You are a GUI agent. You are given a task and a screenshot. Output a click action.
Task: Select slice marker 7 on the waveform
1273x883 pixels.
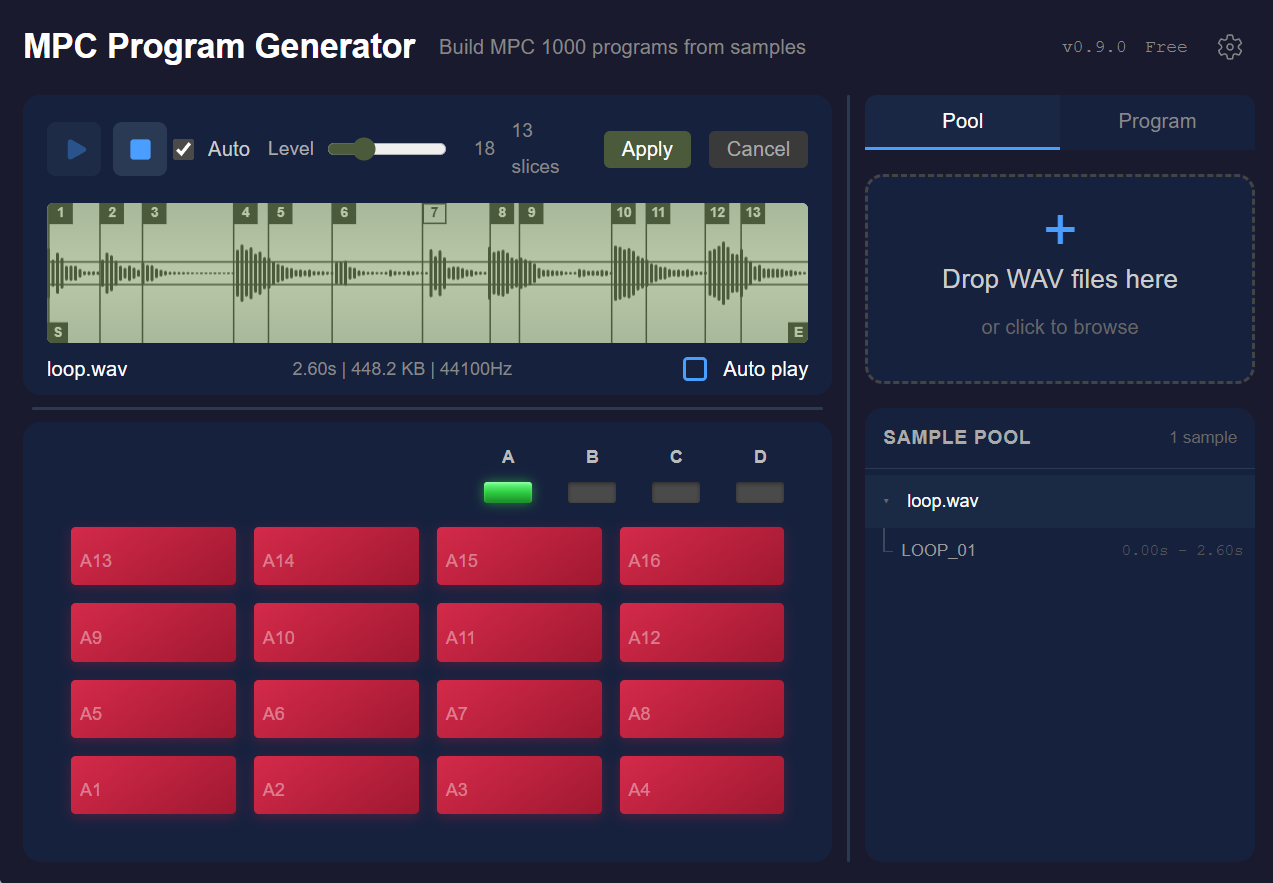(434, 212)
